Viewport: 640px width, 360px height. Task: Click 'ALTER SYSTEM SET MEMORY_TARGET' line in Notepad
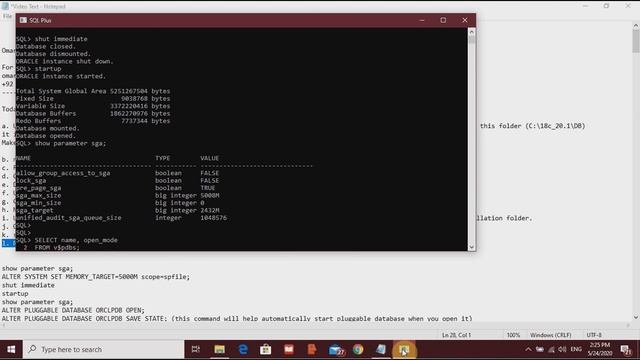(96, 277)
